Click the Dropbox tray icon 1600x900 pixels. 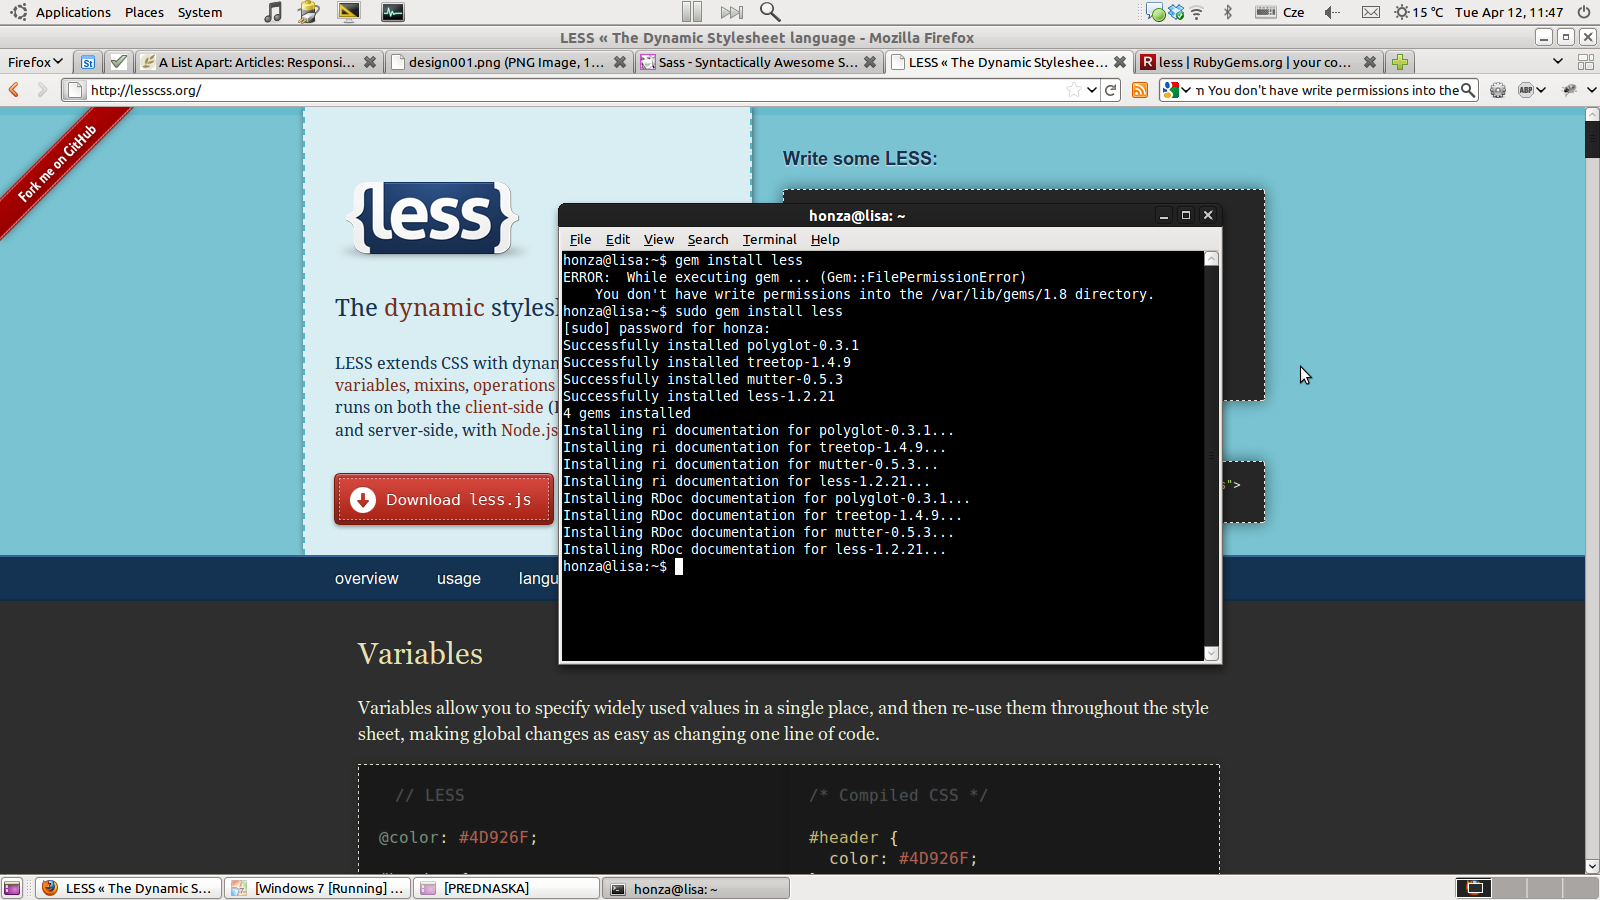[x=1176, y=12]
